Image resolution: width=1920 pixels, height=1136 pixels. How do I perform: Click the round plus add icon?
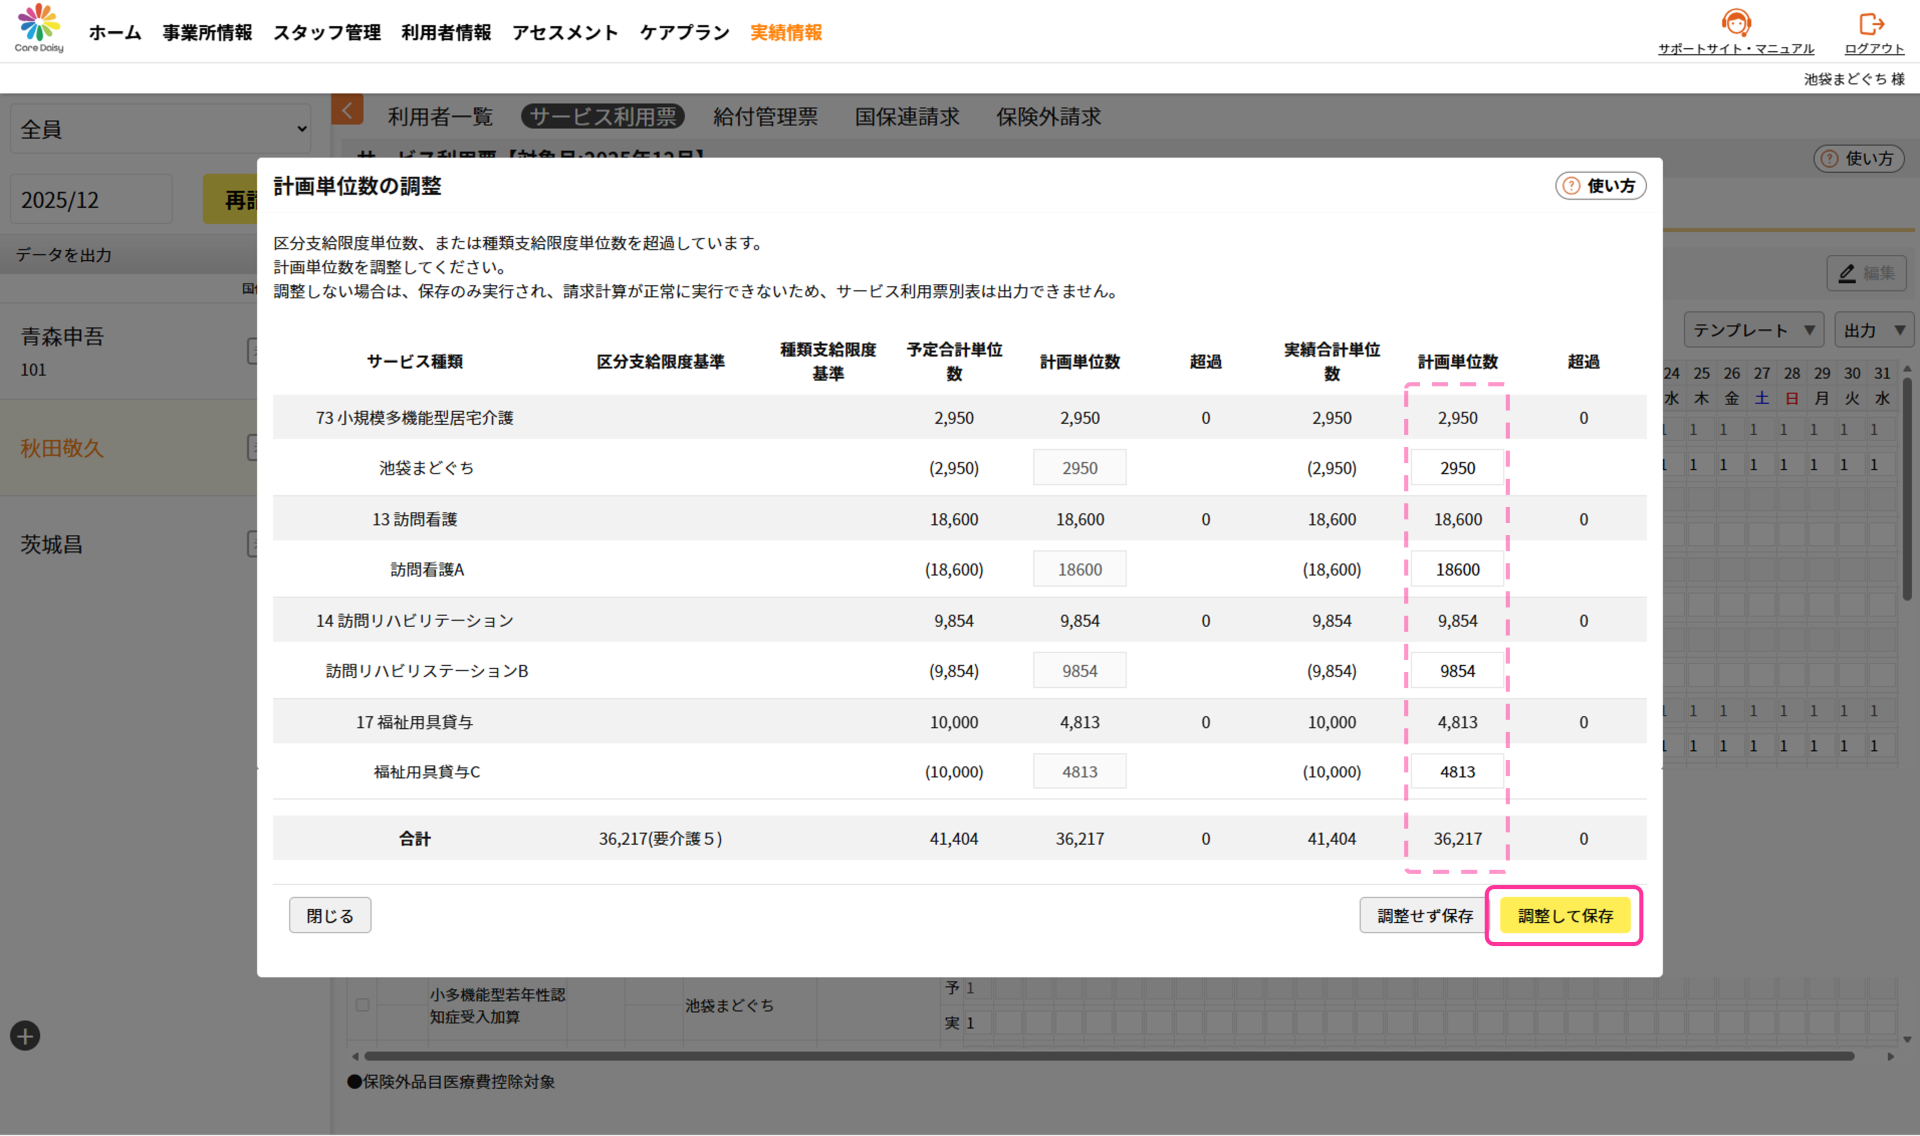pos(25,1036)
